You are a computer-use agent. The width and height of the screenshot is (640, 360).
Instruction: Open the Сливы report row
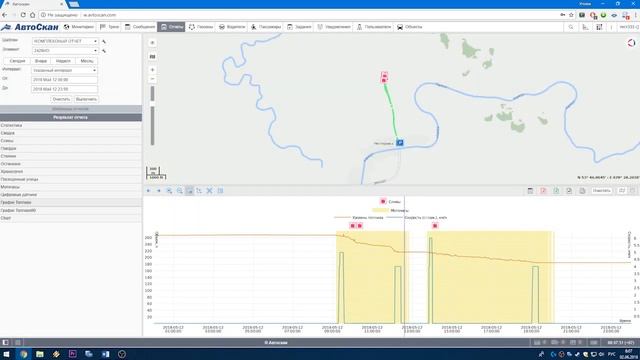click(71, 141)
